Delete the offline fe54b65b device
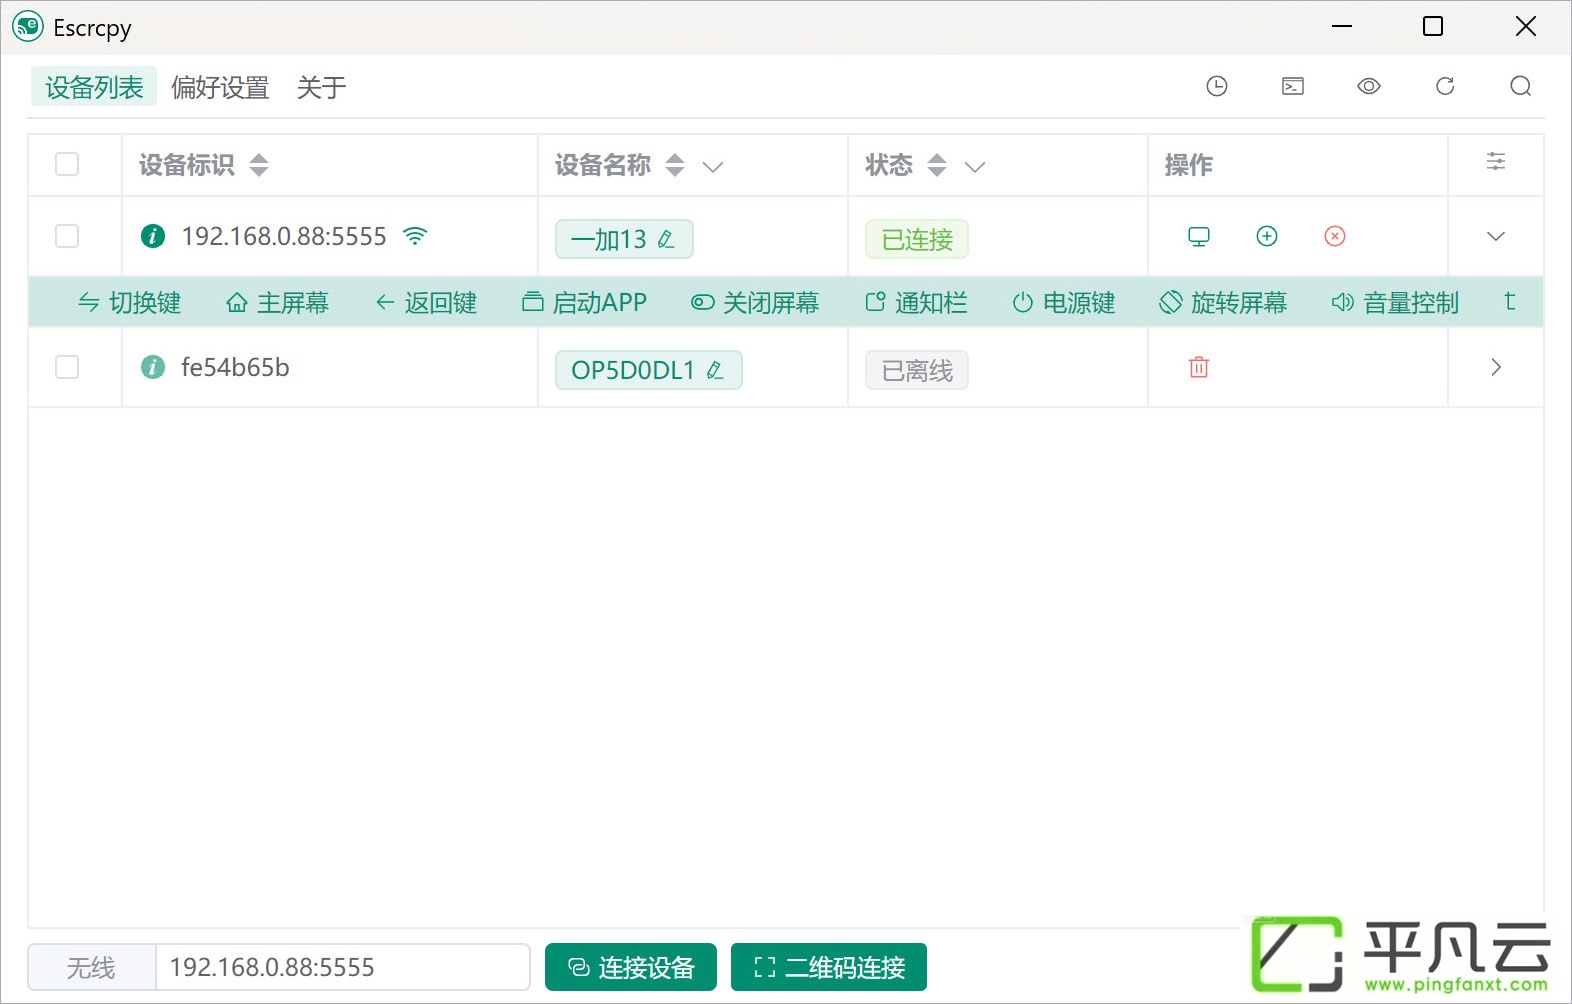This screenshot has height=1004, width=1572. [x=1199, y=367]
